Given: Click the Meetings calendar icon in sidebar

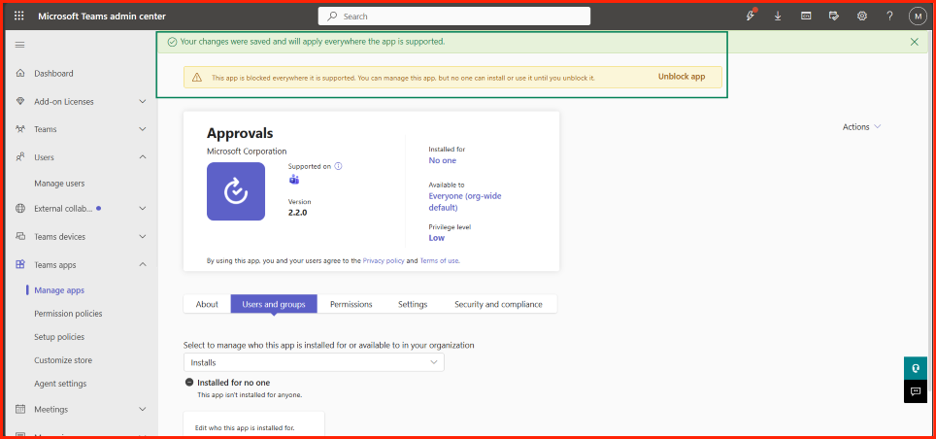Looking at the screenshot, I should coord(20,409).
